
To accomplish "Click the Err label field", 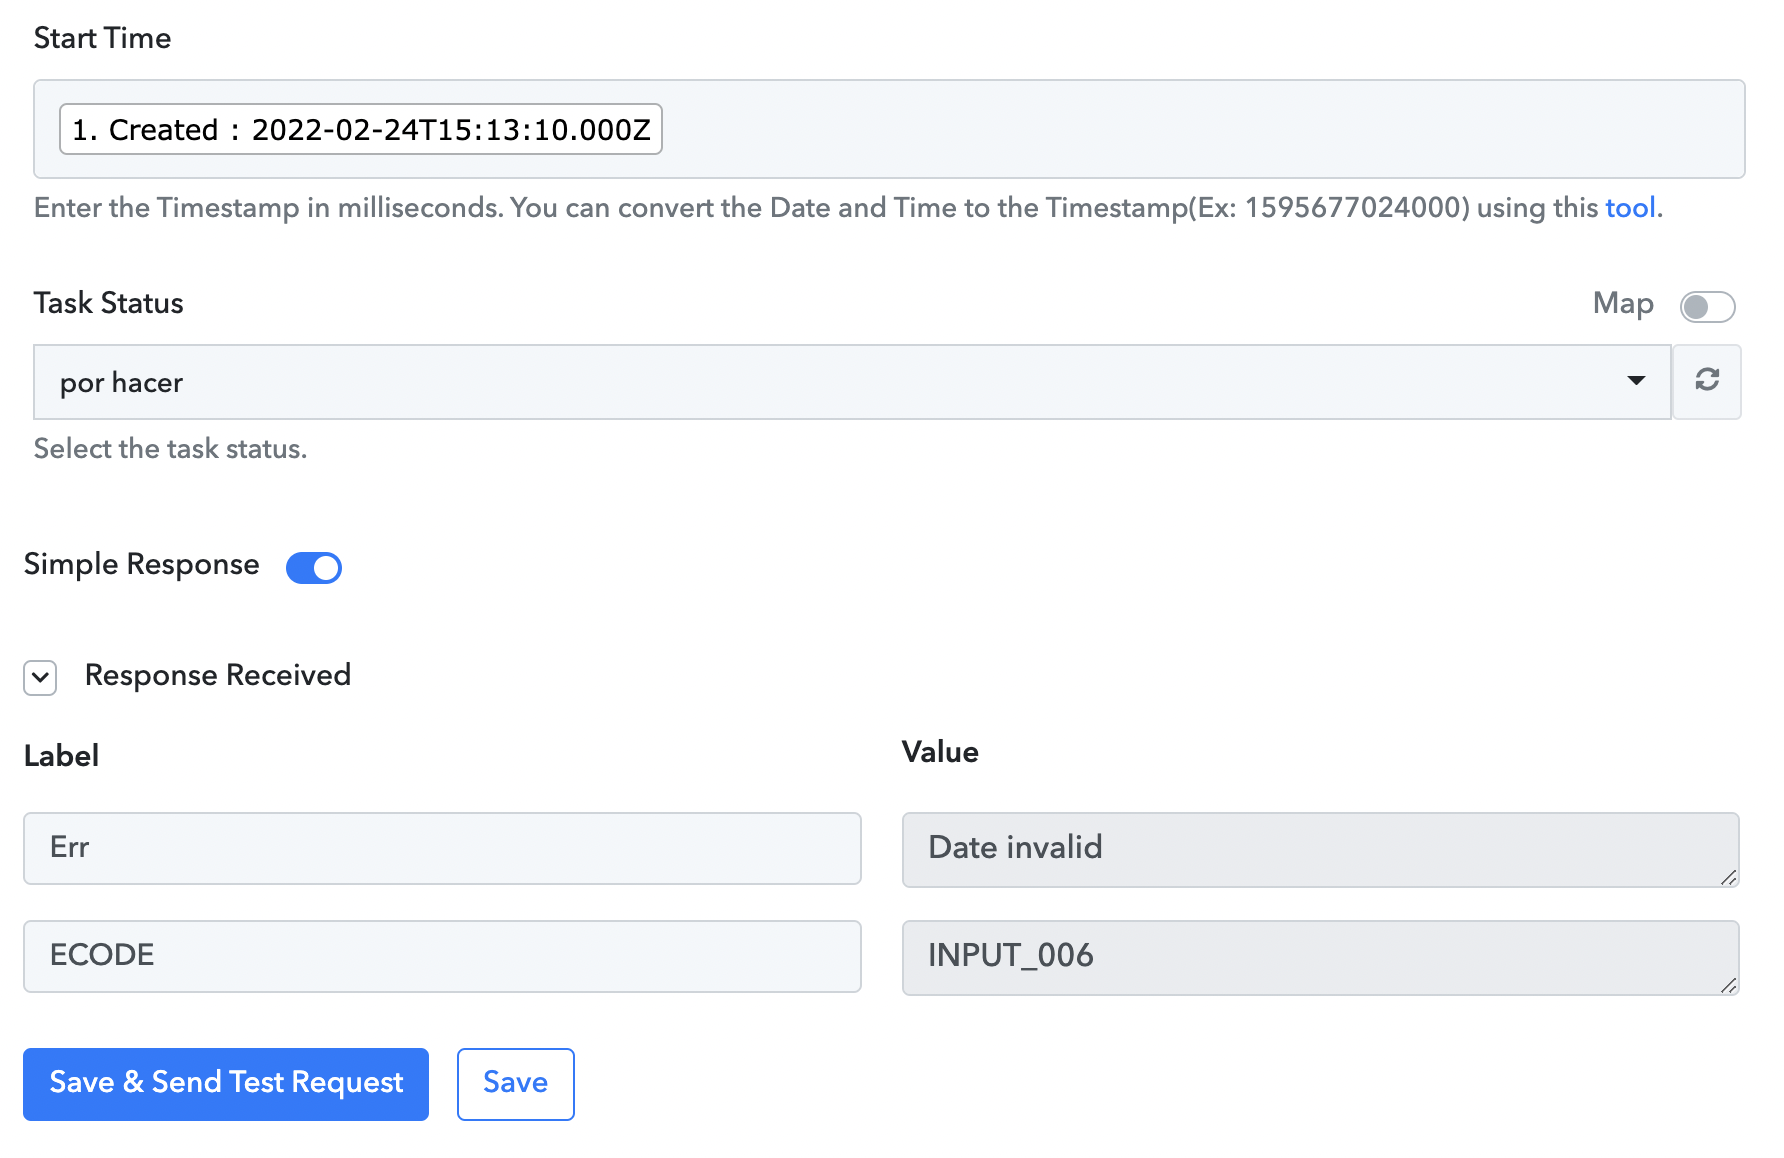I will 442,848.
